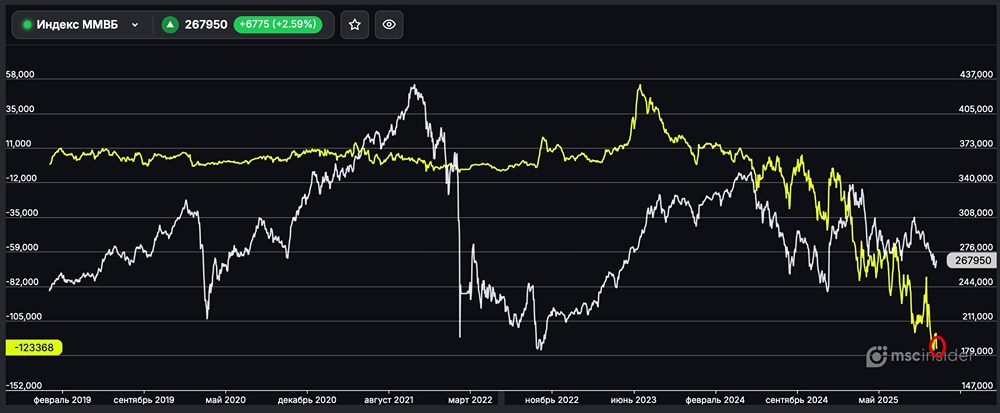This screenshot has width=1000, height=413.
Task: Click the сентябрь 2019 date label
Action: tap(144, 400)
